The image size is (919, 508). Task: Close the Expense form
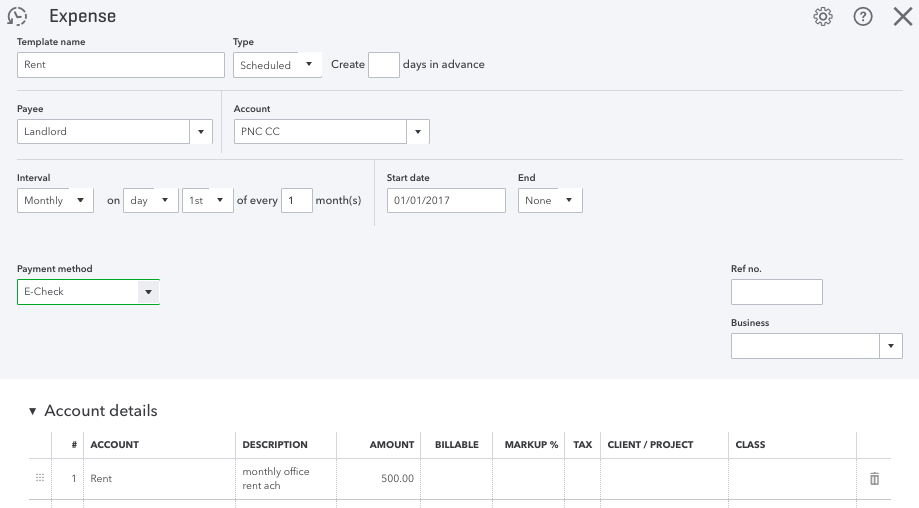902,16
